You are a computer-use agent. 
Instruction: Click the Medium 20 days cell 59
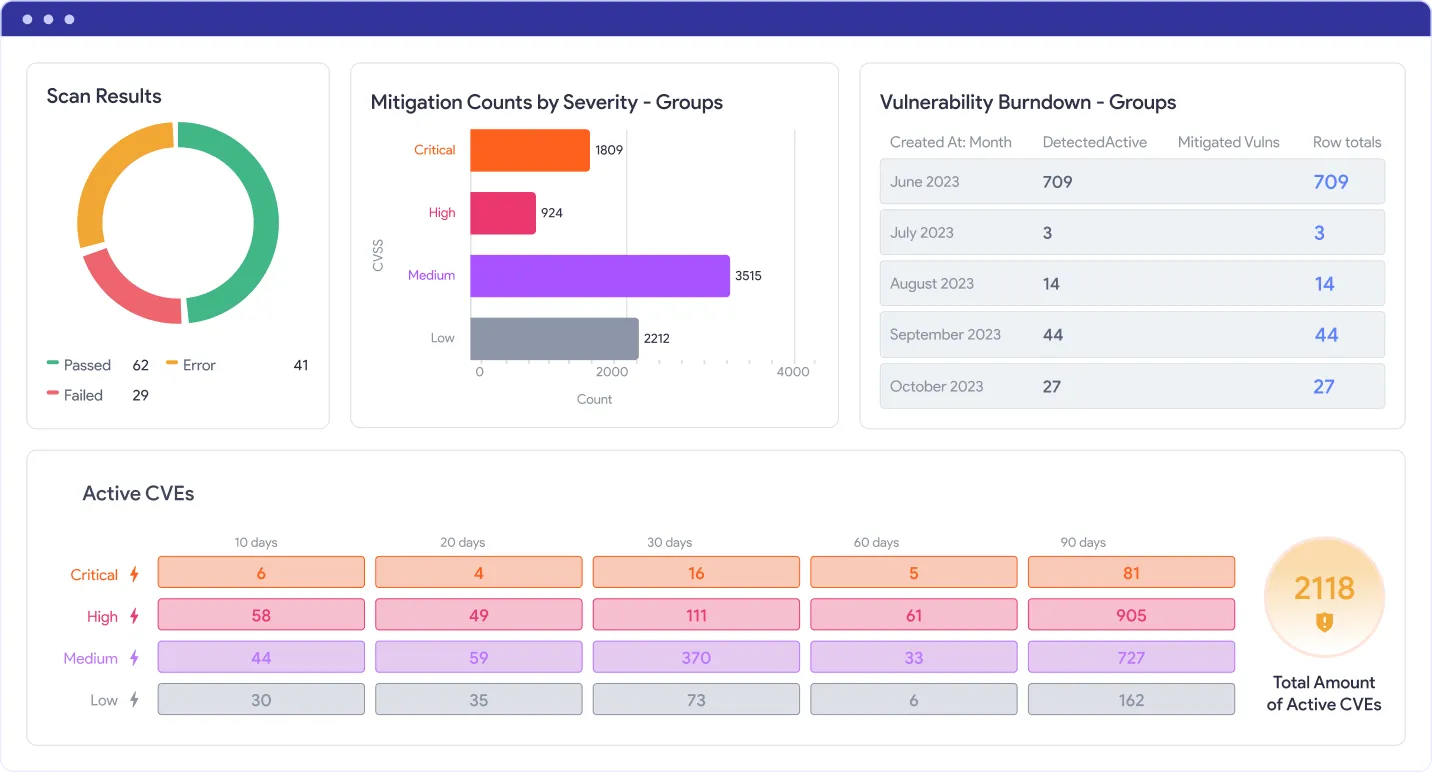pos(479,657)
